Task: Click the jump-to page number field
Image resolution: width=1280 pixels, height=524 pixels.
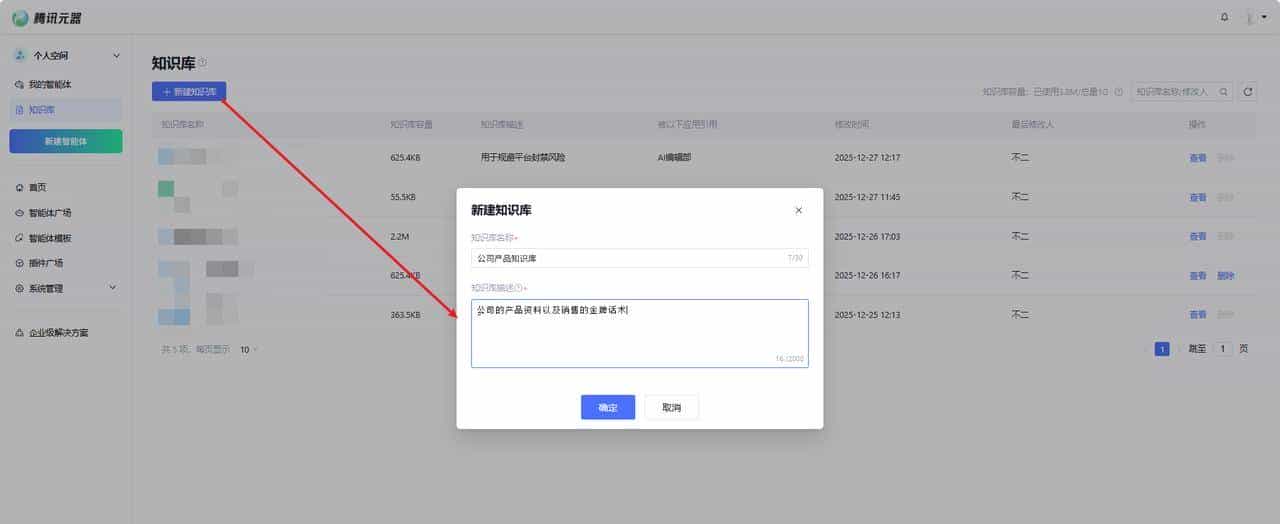Action: (1224, 349)
